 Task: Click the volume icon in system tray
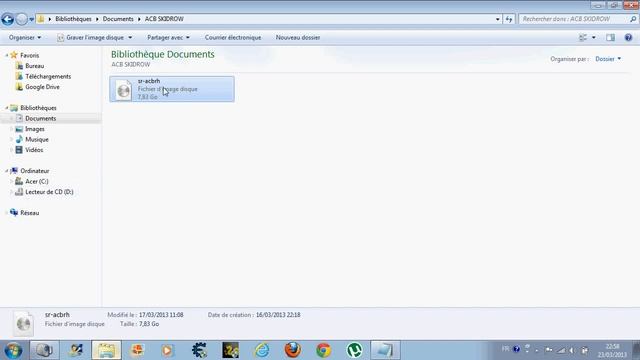pos(572,350)
